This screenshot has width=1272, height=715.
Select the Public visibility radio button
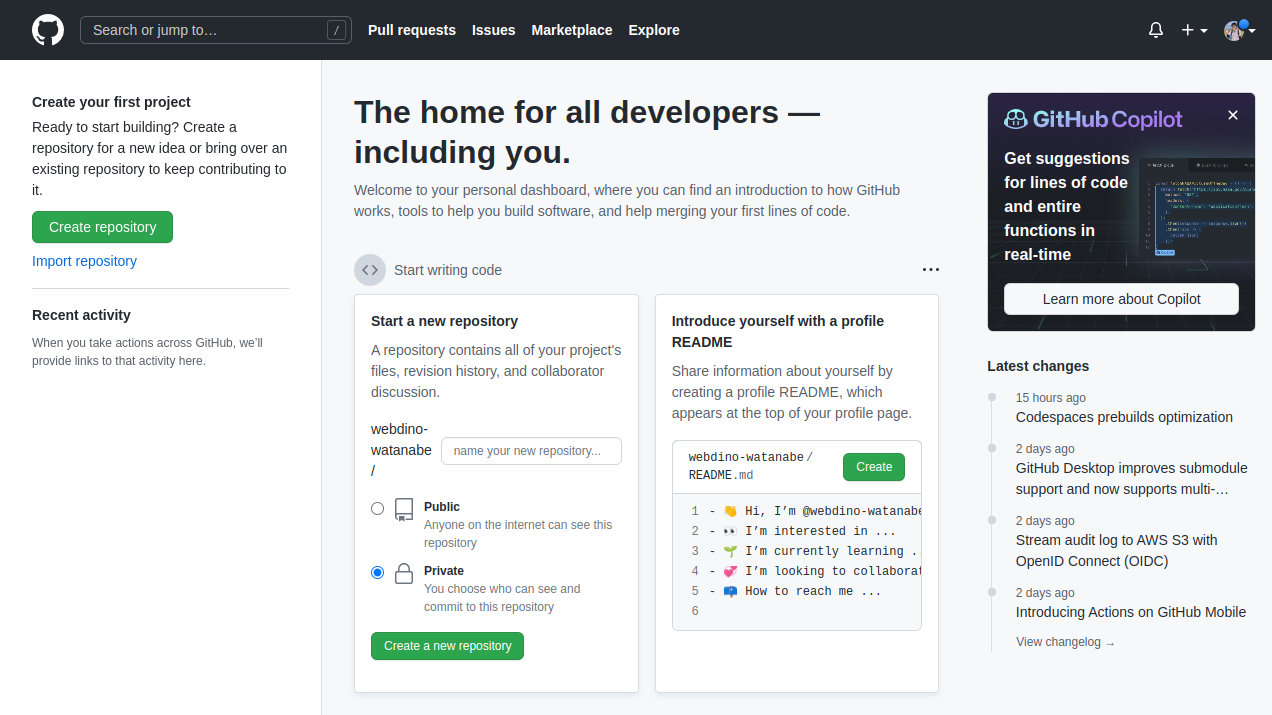[377, 508]
